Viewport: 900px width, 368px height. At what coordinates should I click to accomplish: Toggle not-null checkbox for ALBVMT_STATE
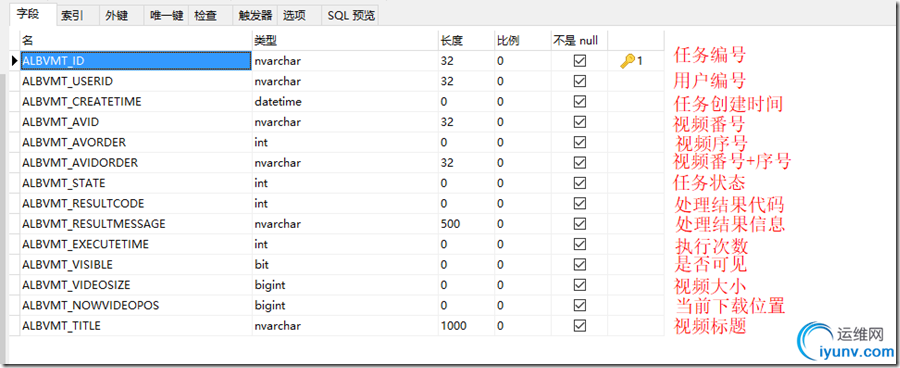pos(580,183)
